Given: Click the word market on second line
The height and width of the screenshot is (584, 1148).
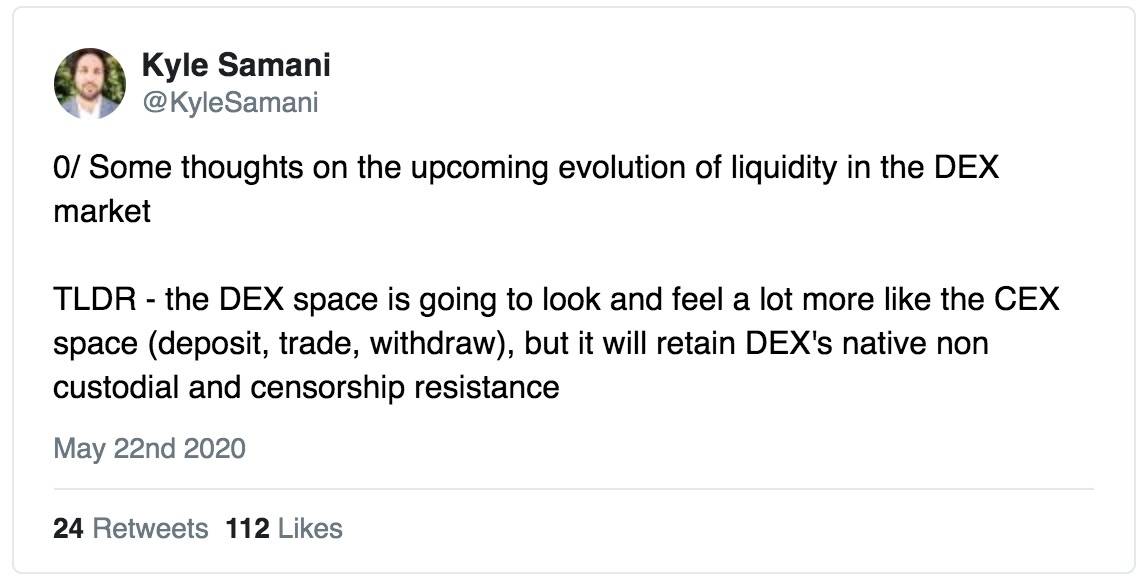Looking at the screenshot, I should [x=102, y=211].
